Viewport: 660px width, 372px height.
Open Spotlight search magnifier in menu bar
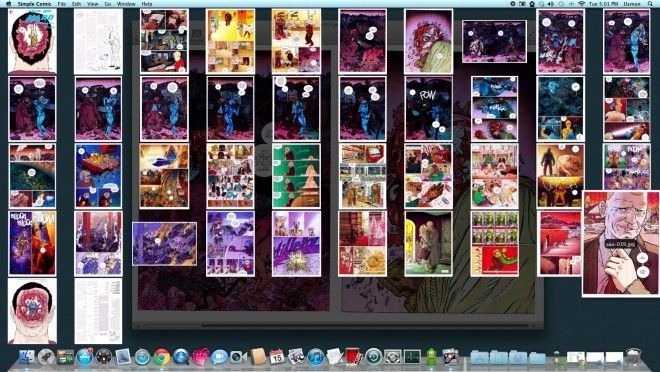click(649, 4)
